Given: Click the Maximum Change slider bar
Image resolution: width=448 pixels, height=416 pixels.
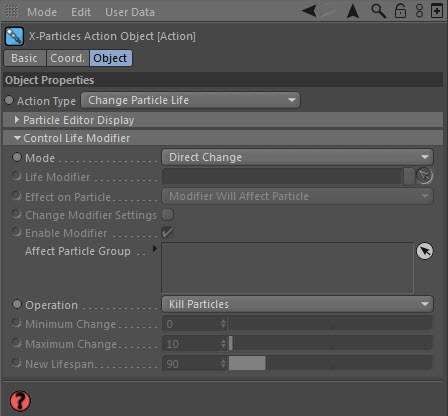Looking at the screenshot, I should tap(331, 343).
